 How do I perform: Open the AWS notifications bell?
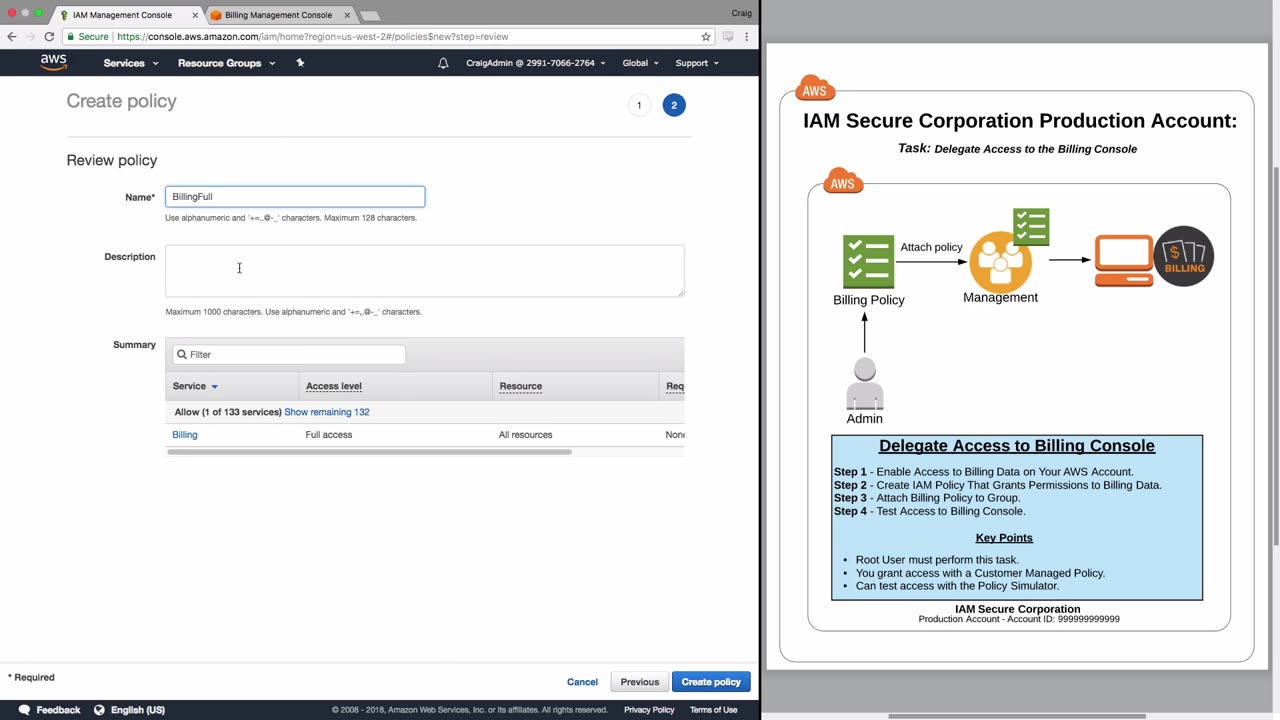coord(443,63)
